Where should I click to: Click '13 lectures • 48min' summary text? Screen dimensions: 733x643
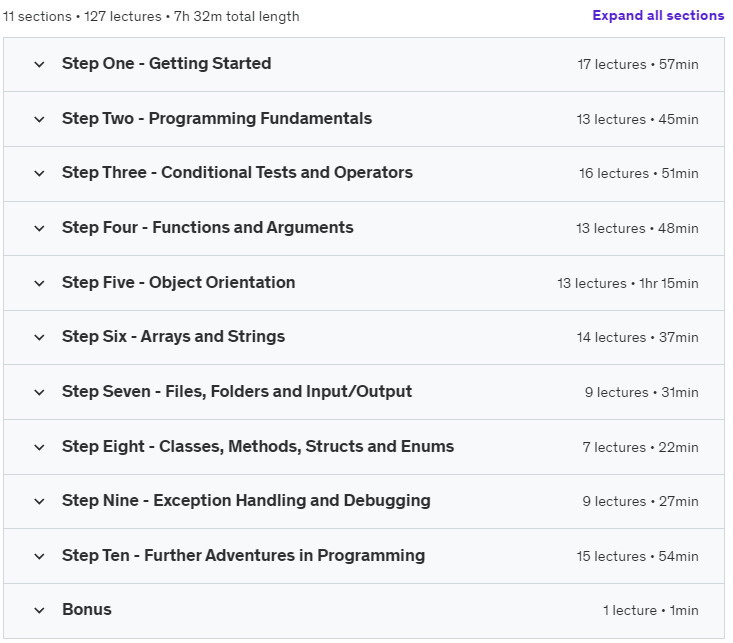point(637,229)
